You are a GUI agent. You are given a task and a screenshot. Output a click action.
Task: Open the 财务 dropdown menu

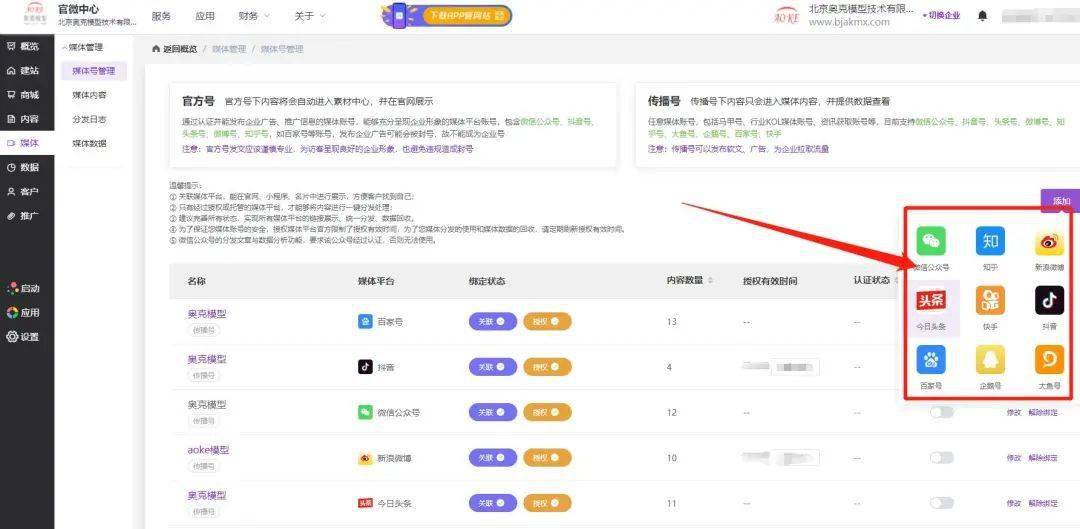[x=254, y=16]
